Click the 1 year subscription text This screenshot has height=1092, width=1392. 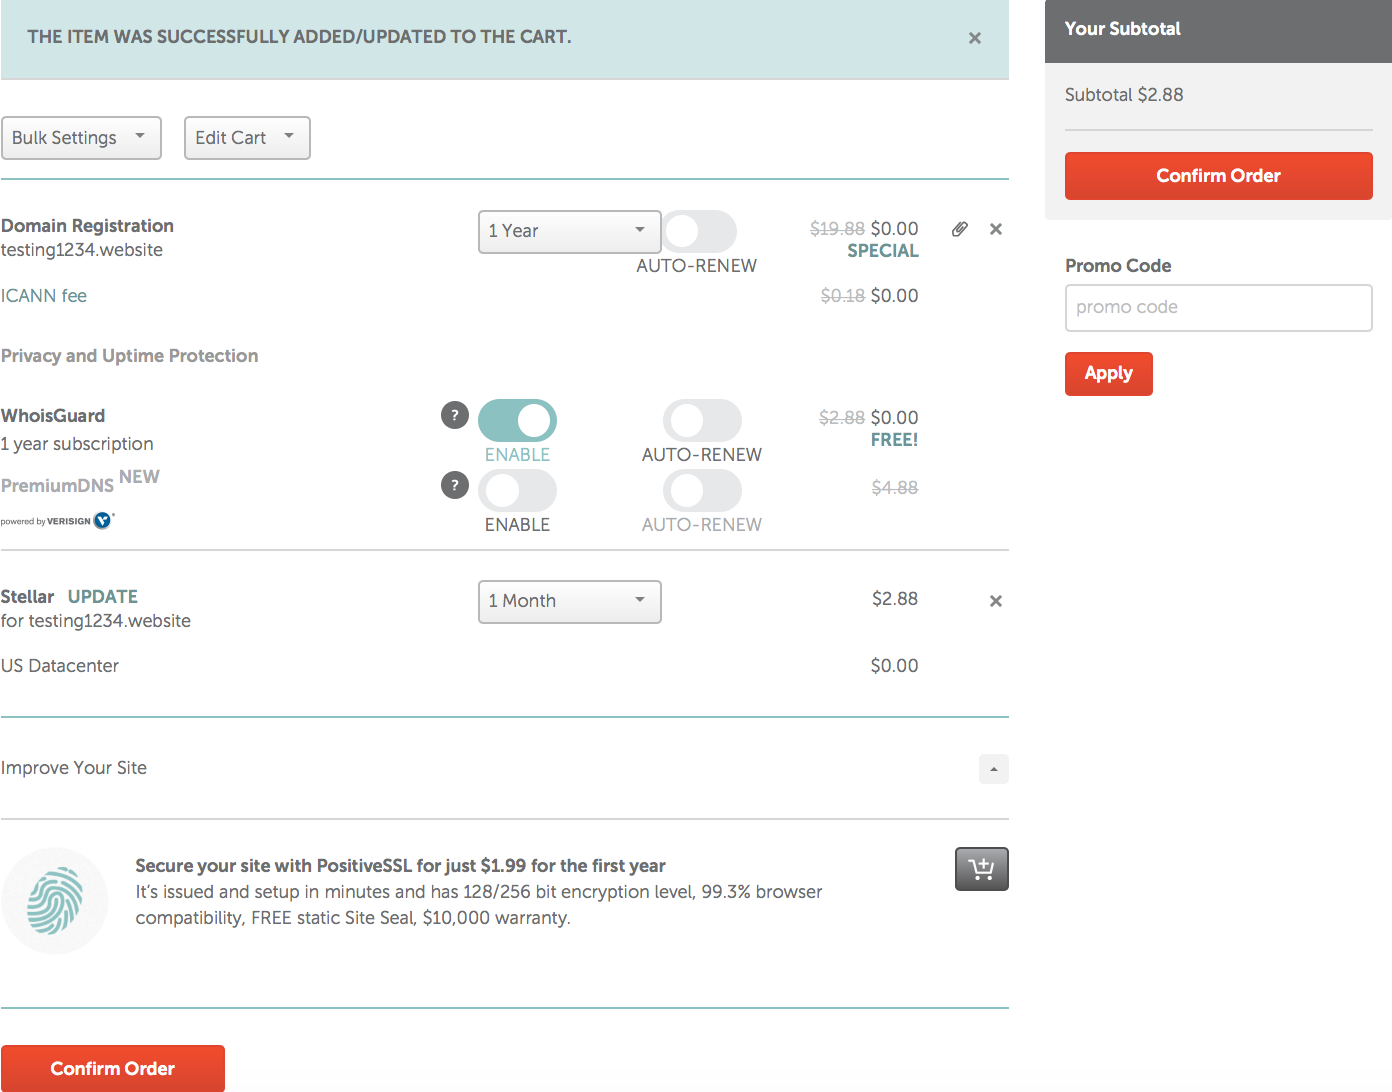(x=77, y=444)
